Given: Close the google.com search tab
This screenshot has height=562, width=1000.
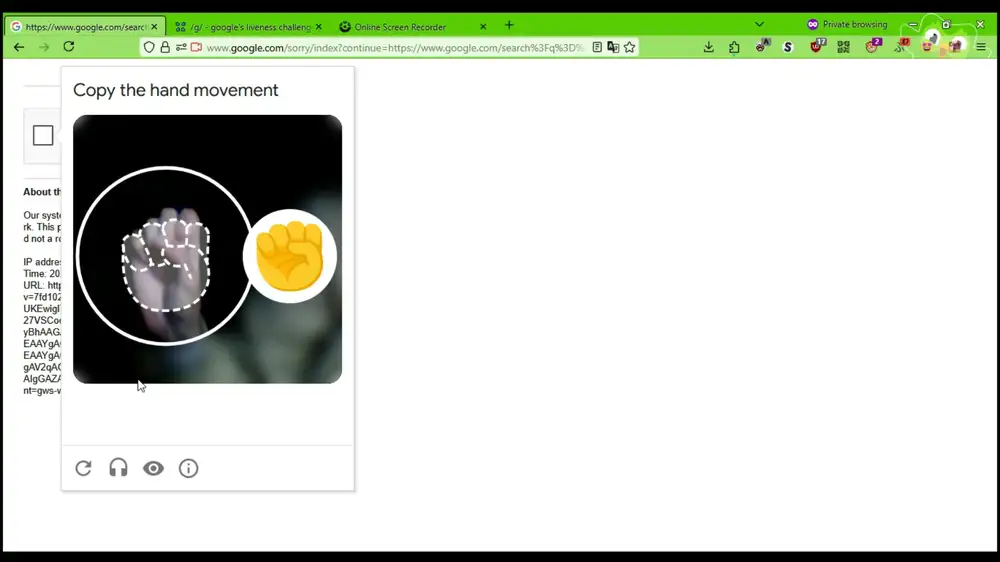Looking at the screenshot, I should pyautogui.click(x=154, y=27).
